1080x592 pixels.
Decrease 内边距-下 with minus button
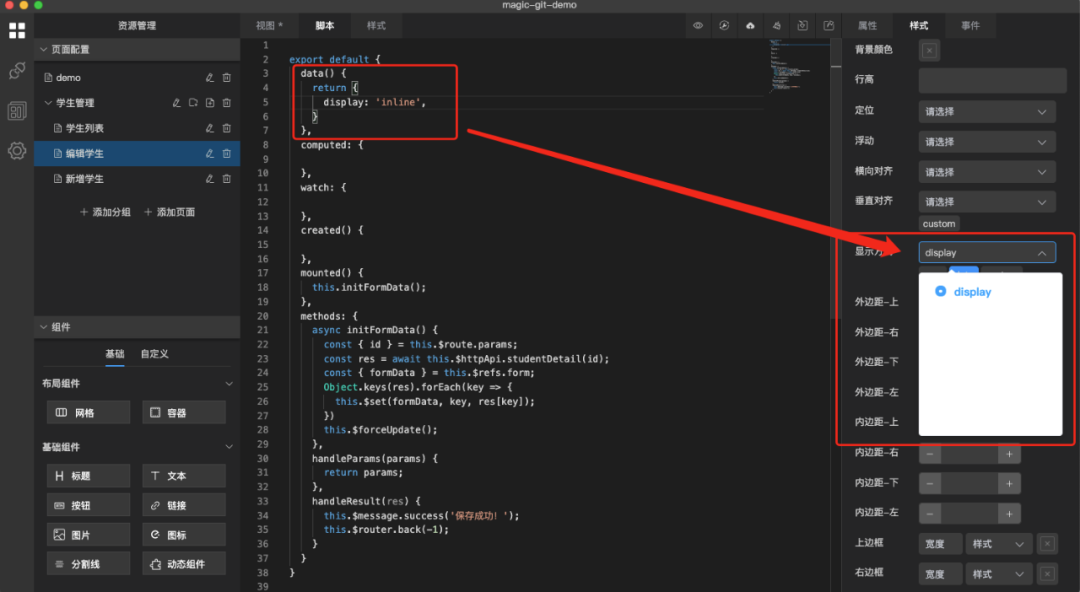click(930, 484)
